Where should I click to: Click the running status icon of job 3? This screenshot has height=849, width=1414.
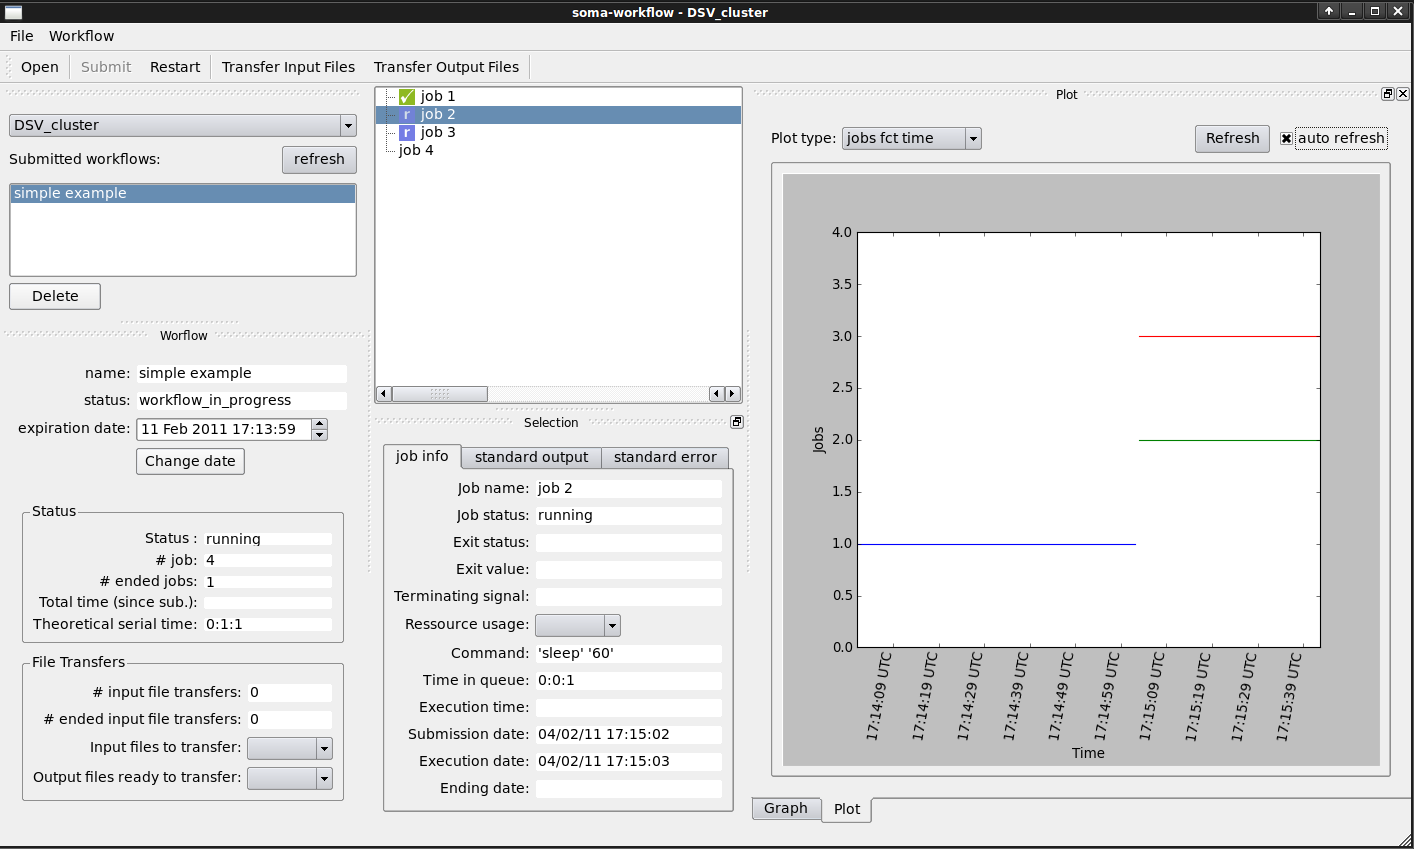pyautogui.click(x=407, y=133)
